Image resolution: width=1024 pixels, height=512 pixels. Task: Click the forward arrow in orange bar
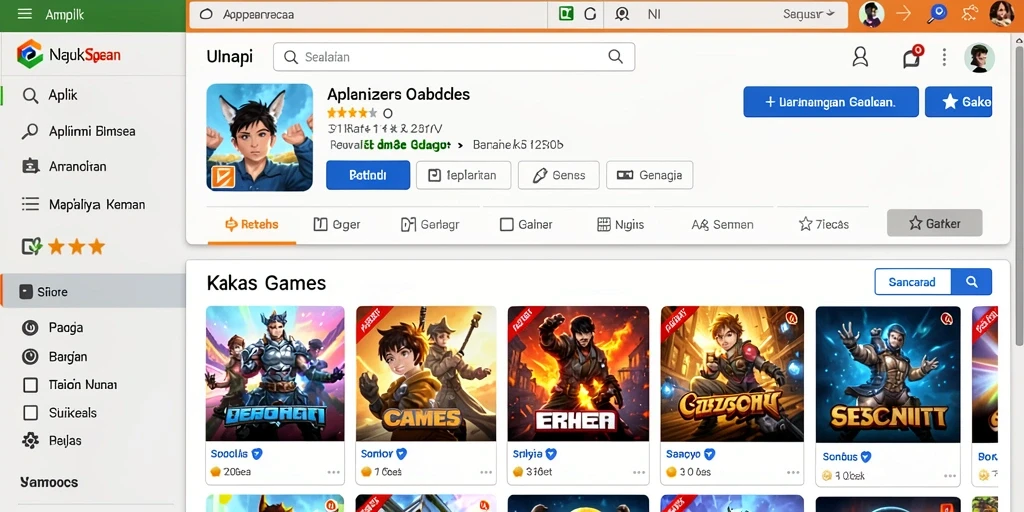tap(904, 13)
